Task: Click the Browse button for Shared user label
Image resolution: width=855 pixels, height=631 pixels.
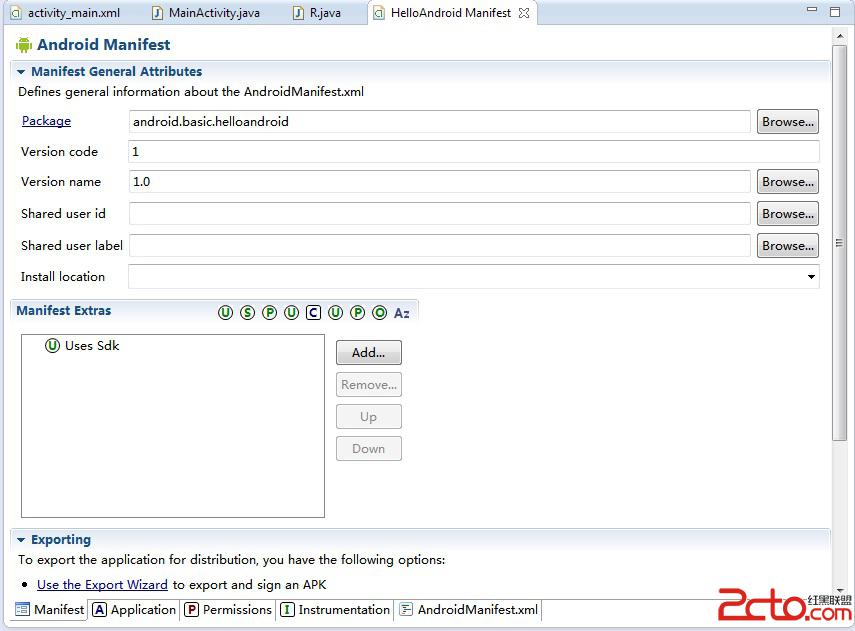Action: click(x=787, y=246)
